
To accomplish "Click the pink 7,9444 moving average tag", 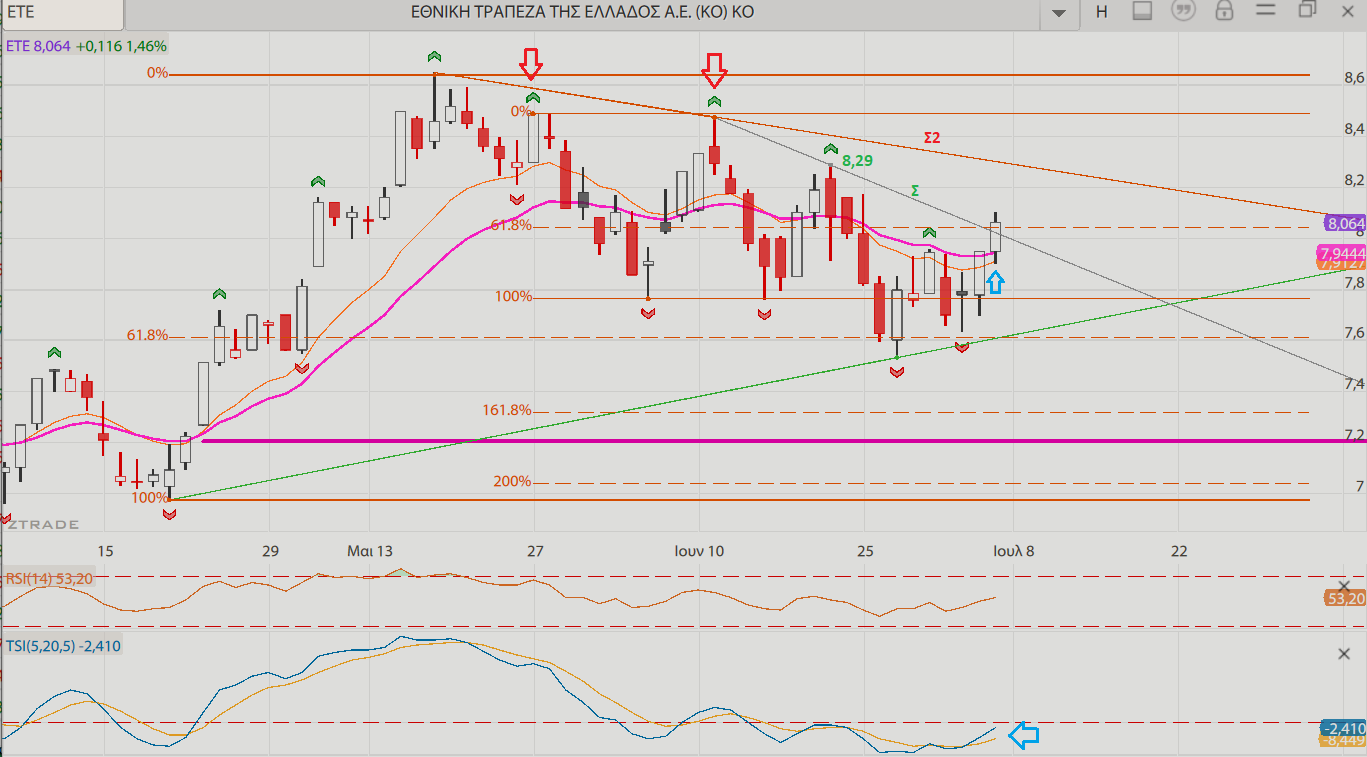I will coord(1342,253).
